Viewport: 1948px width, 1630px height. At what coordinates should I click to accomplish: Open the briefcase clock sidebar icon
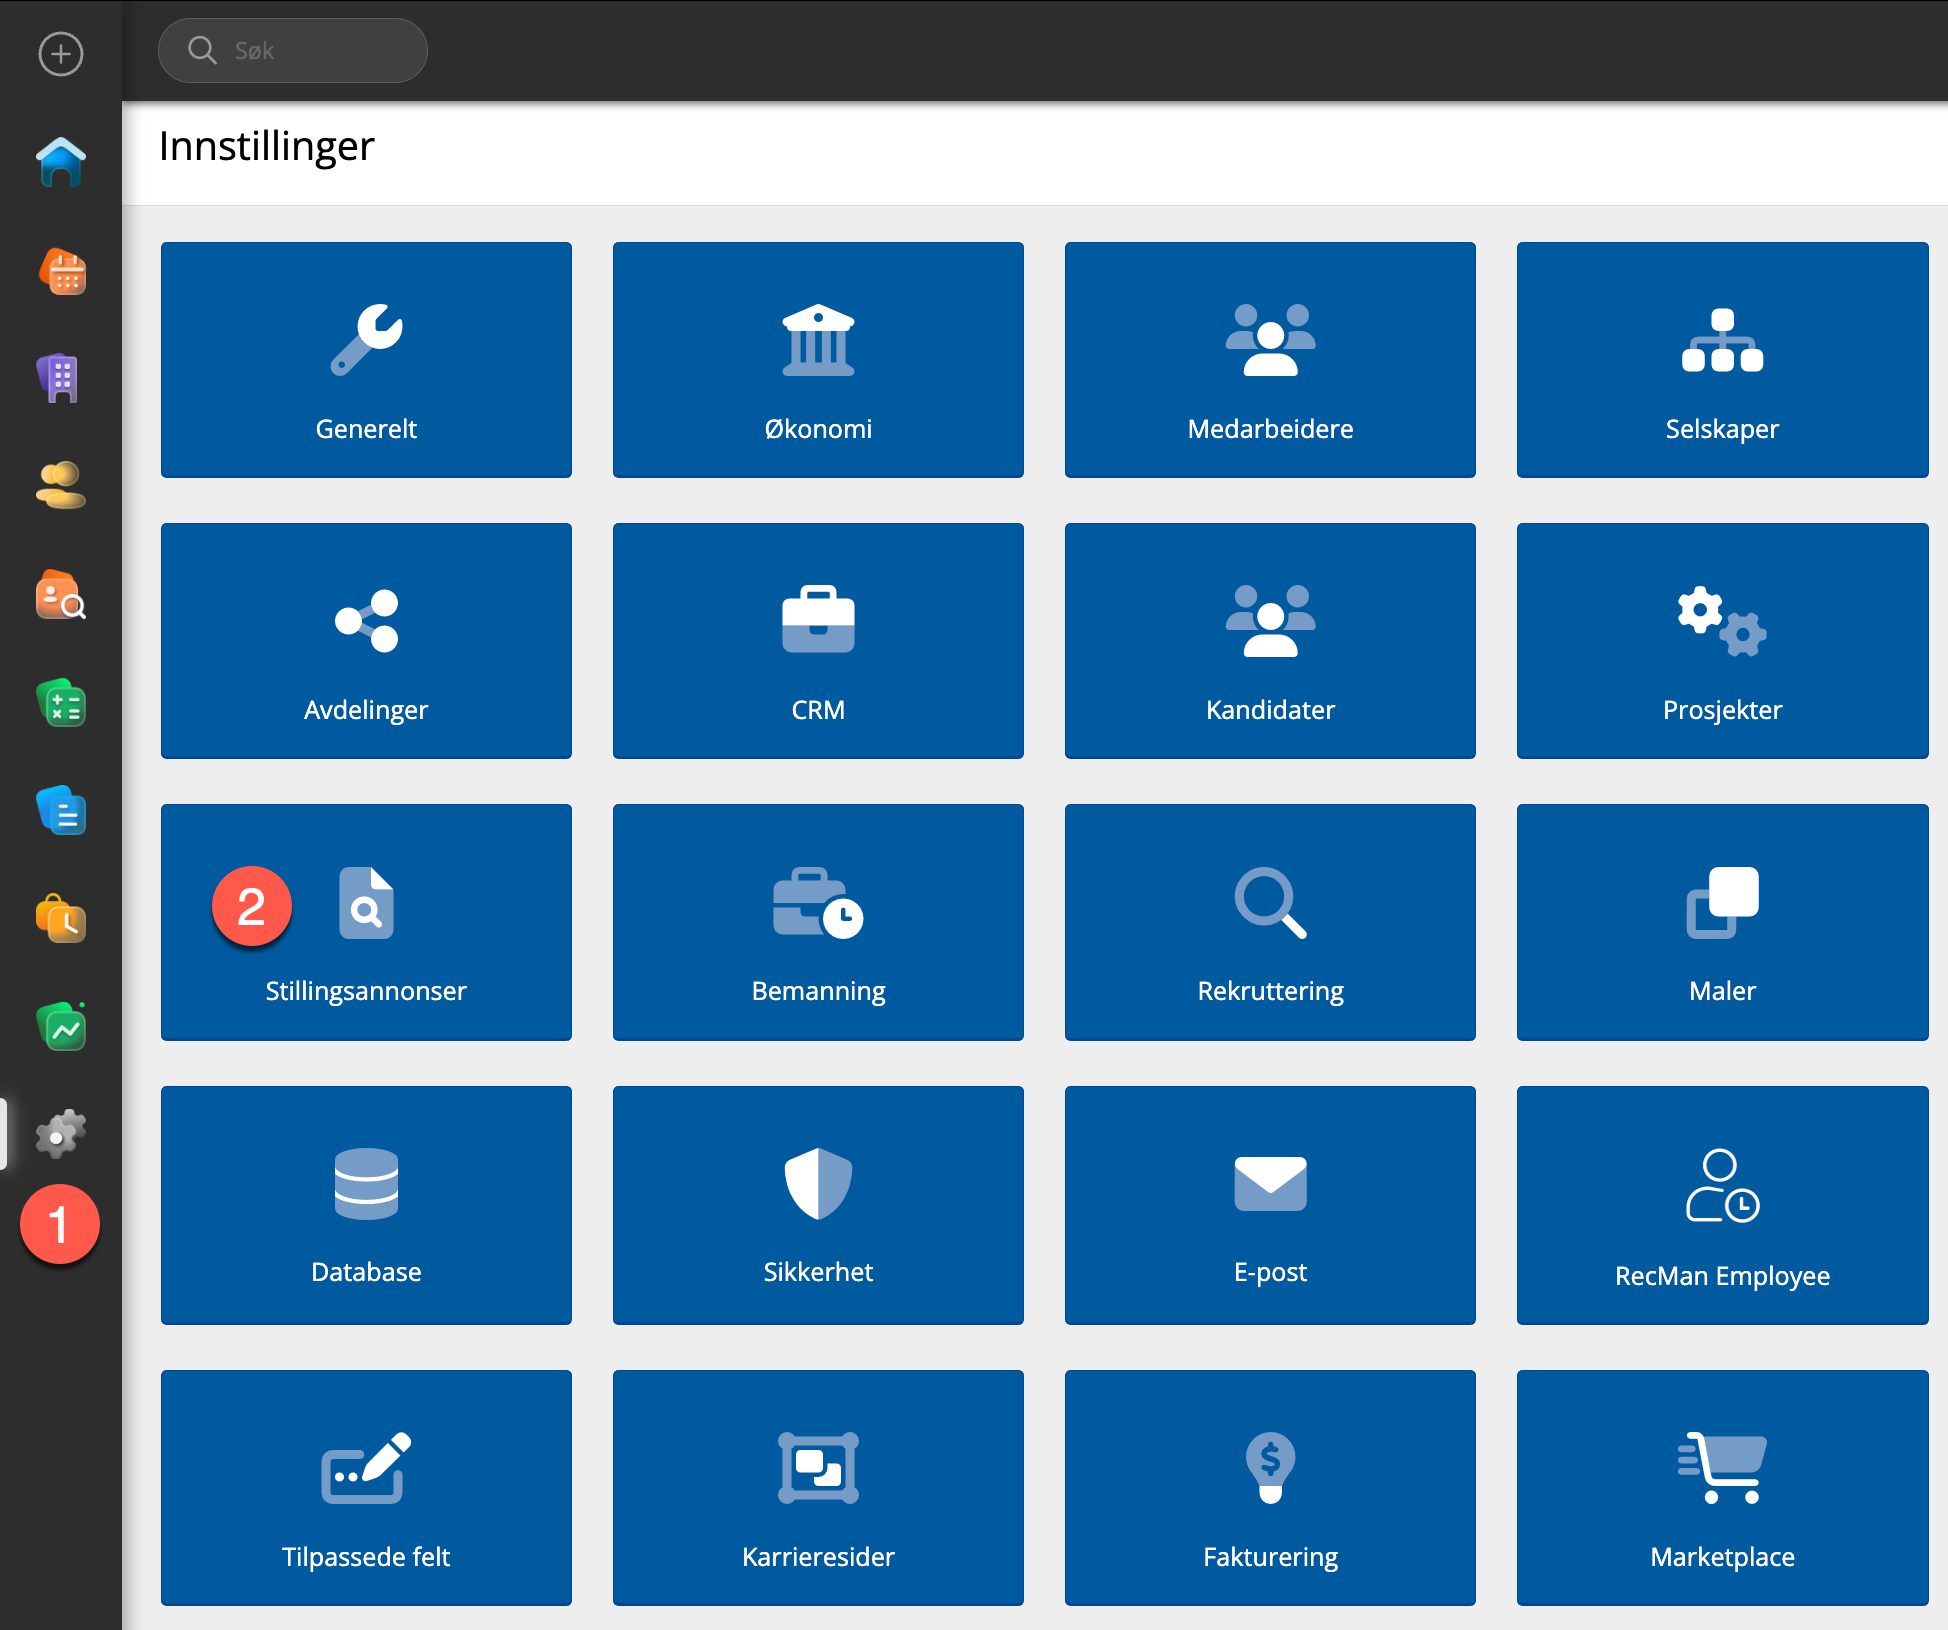61,919
